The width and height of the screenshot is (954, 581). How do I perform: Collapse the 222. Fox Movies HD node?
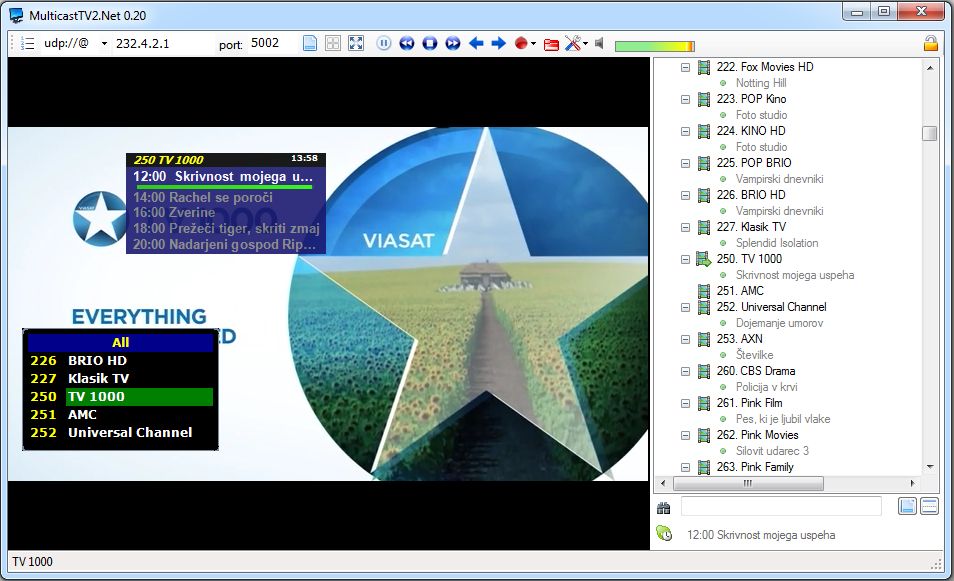685,68
